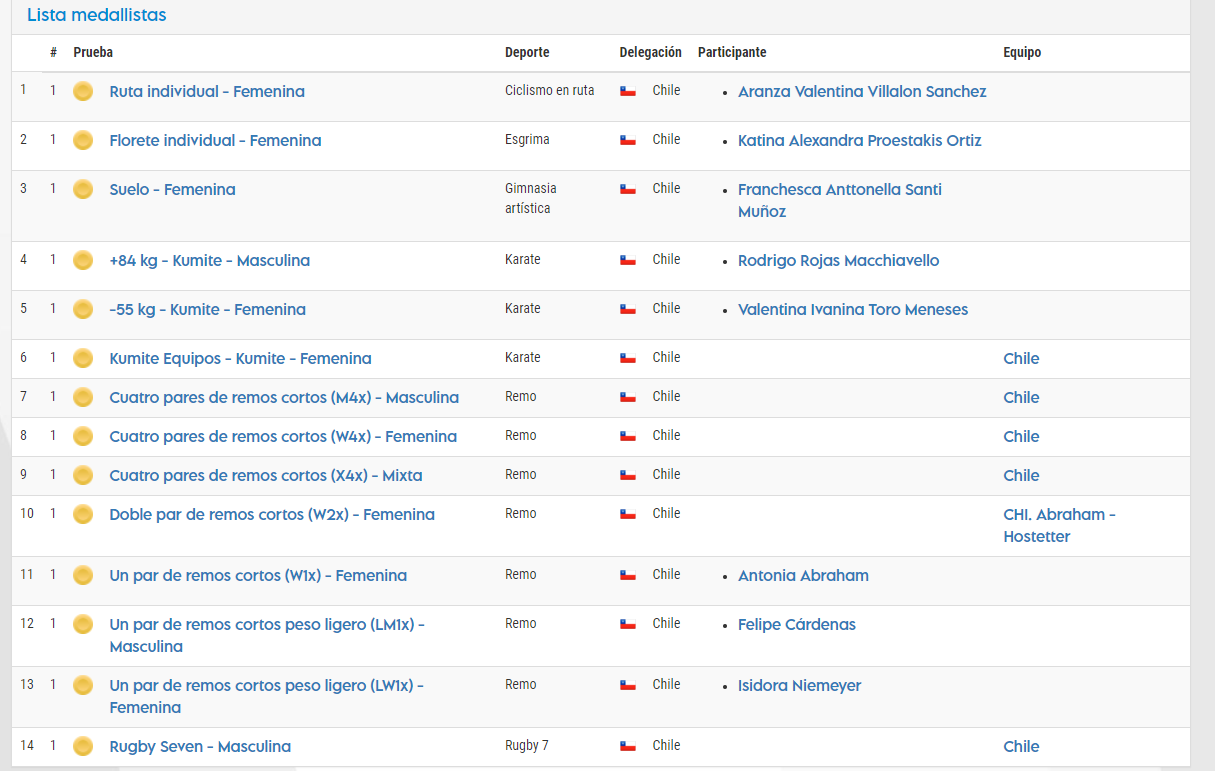
Task: Click the gold medal icon for Rugby Seven
Action: [x=83, y=746]
